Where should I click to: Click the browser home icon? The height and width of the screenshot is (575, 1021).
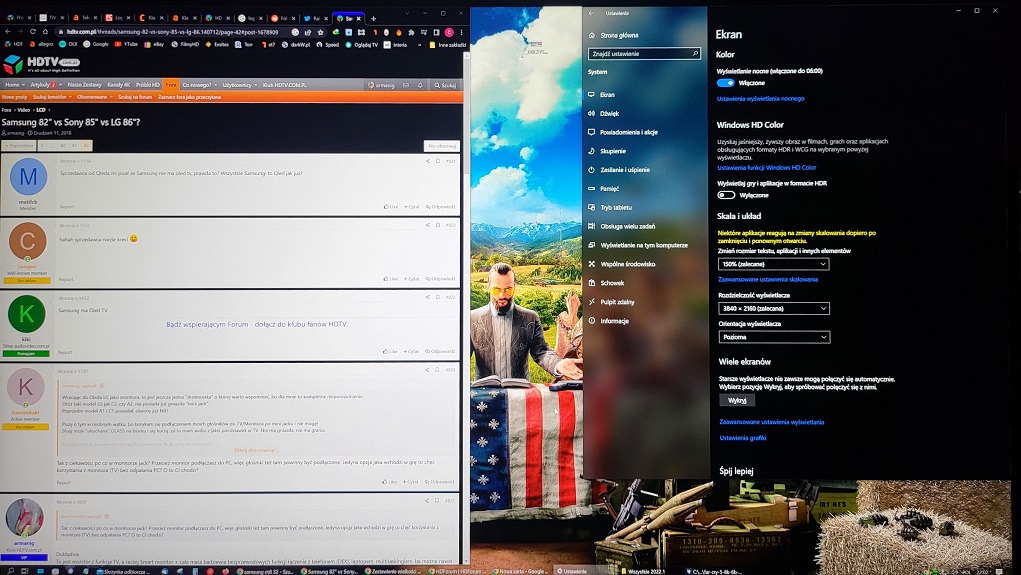coord(45,31)
